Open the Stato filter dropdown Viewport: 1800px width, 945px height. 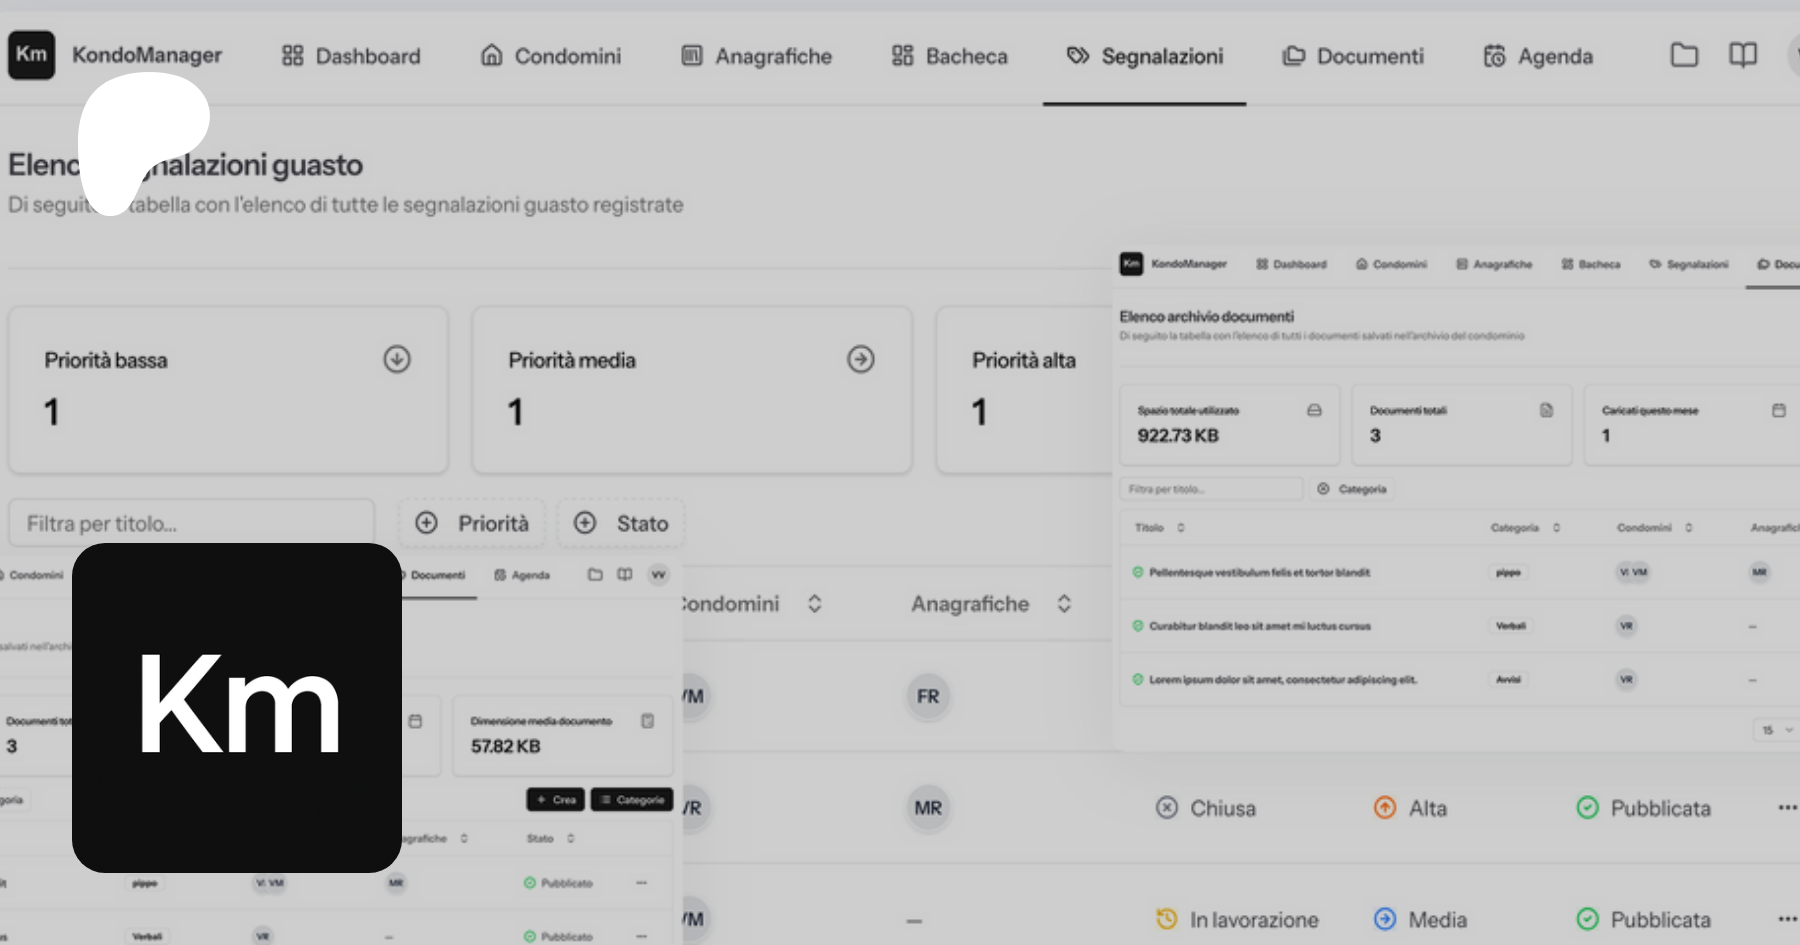pos(621,523)
